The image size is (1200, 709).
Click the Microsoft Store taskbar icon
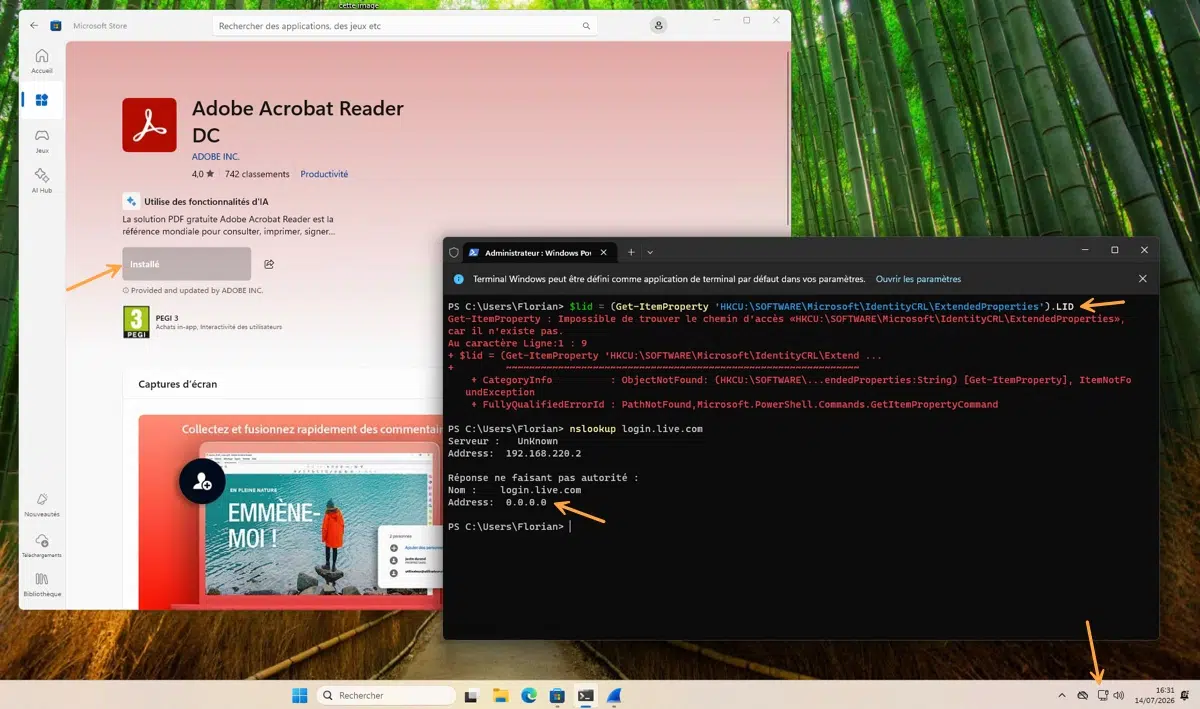[557, 695]
